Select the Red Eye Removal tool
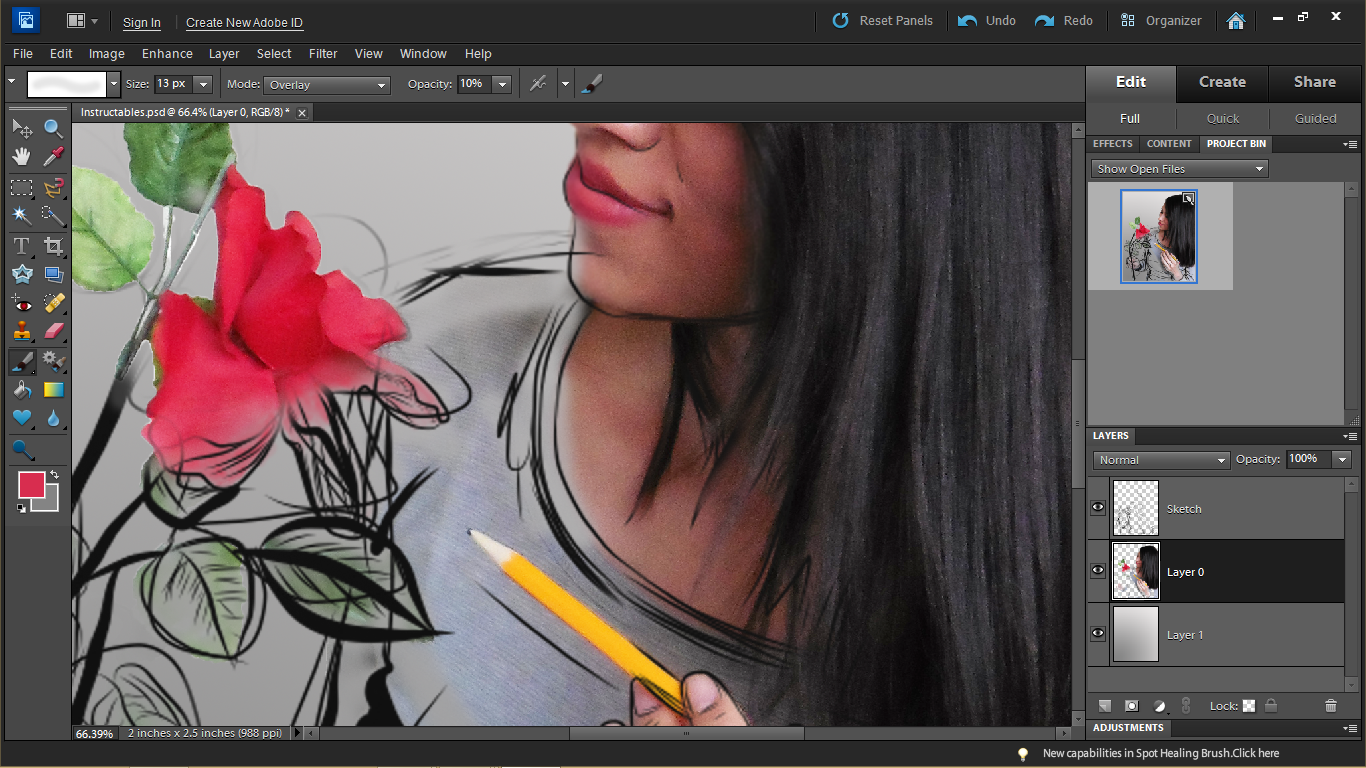The height and width of the screenshot is (768, 1366). point(22,303)
